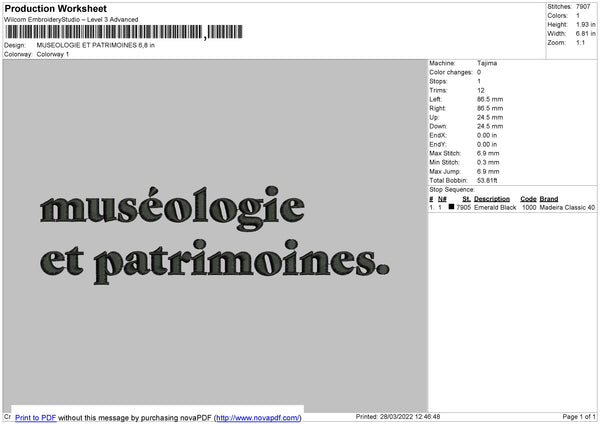Screen dimensions: 600x424
Task: Click the Printed date timestamp in footer
Action: pos(397,416)
